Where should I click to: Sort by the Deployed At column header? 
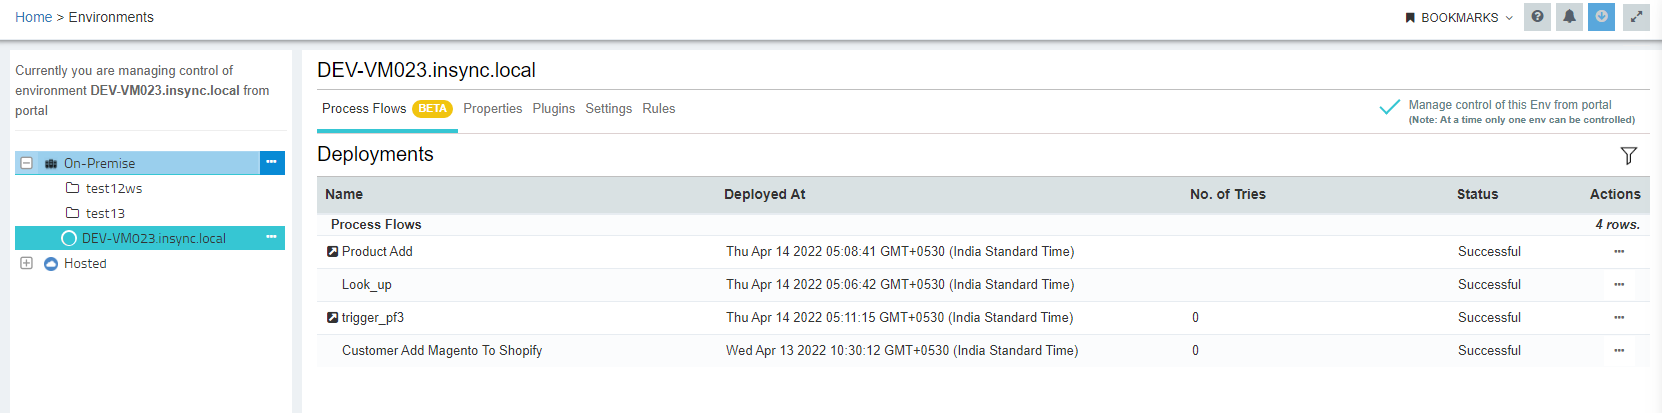tap(764, 194)
